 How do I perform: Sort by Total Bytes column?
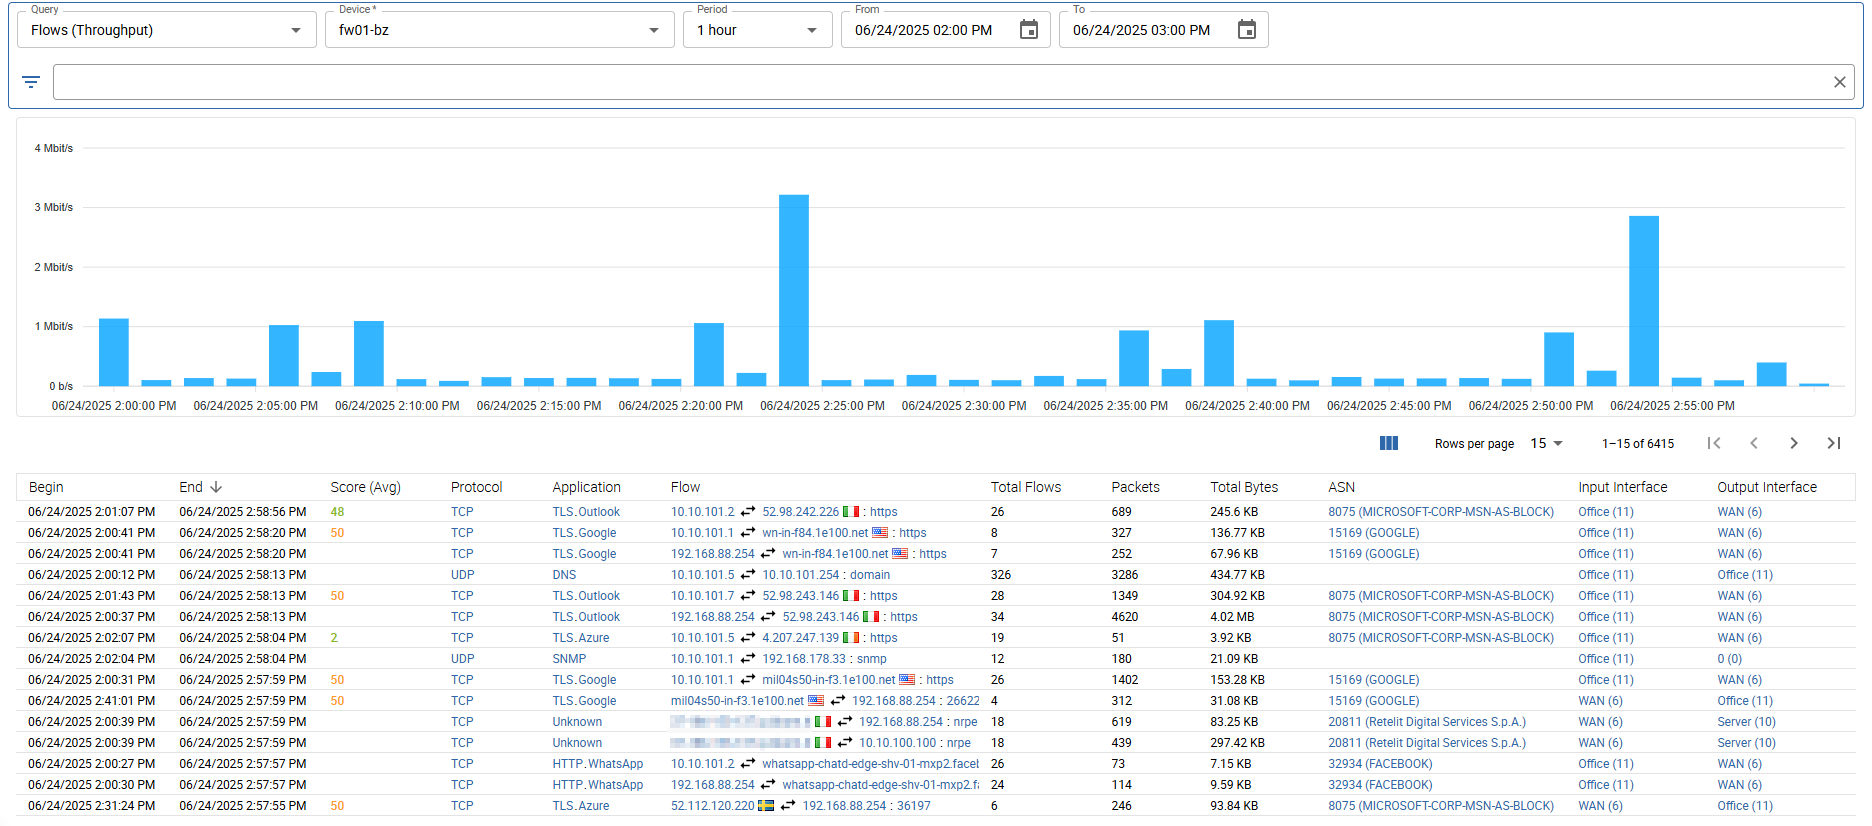tap(1244, 487)
